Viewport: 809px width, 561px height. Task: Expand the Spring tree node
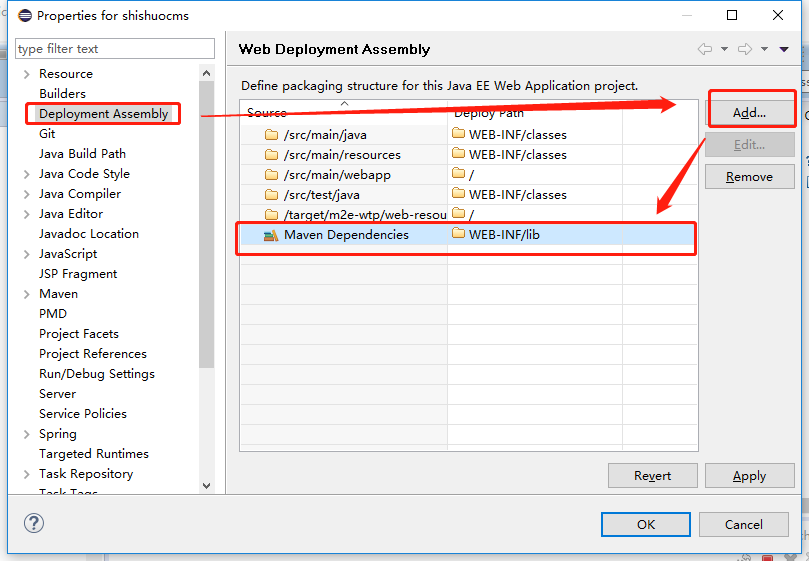(x=27, y=435)
